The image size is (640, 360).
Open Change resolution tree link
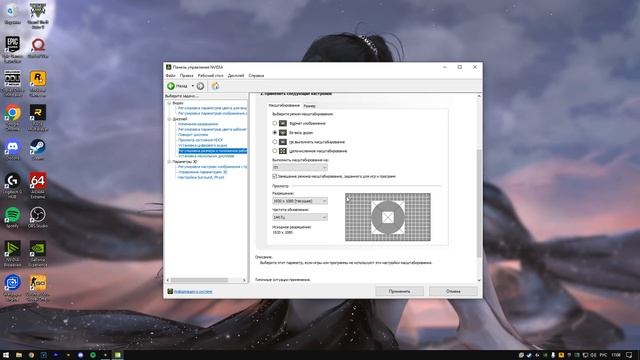pos(198,124)
